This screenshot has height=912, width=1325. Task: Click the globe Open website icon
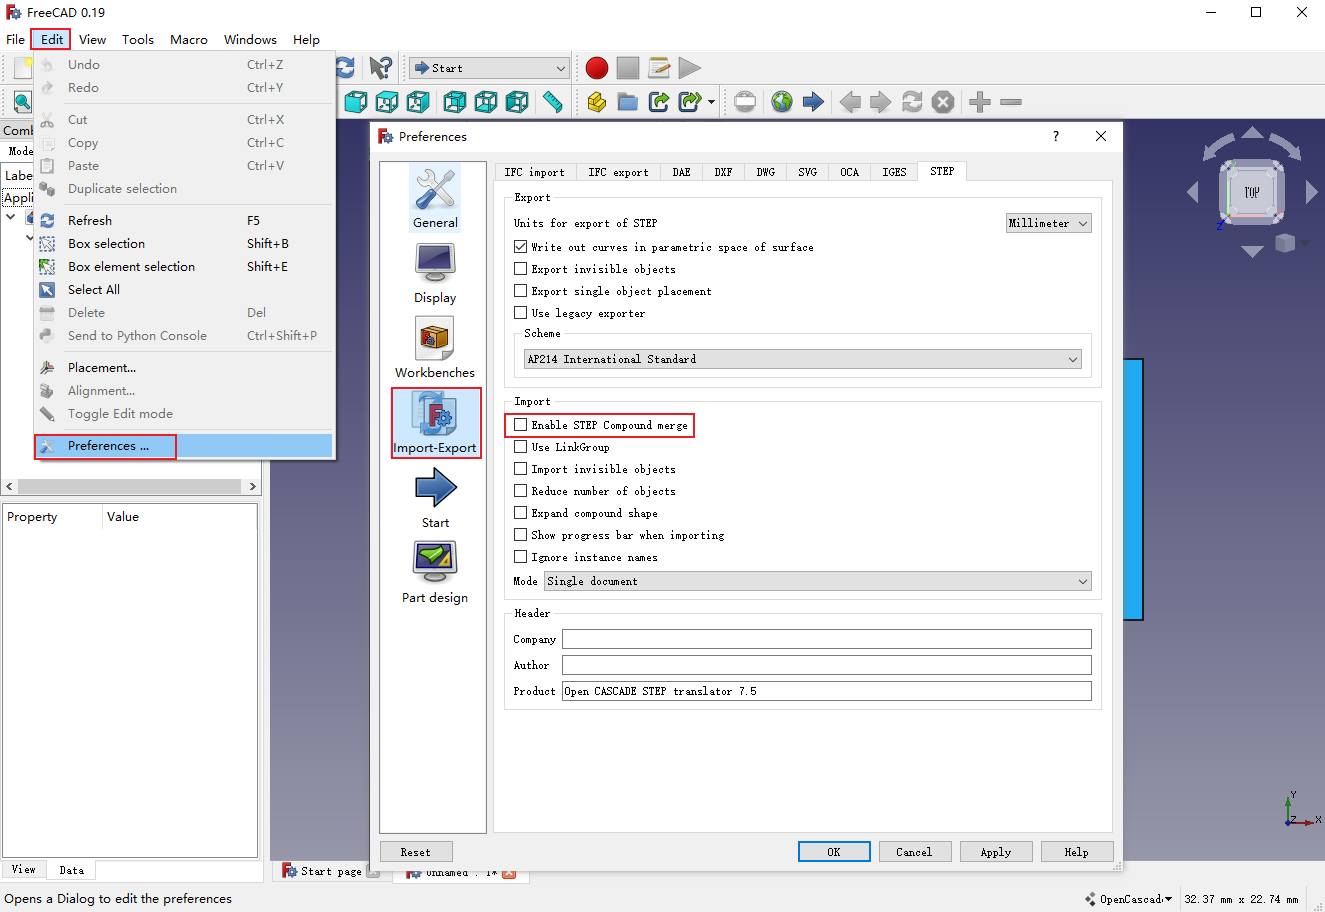click(x=782, y=102)
